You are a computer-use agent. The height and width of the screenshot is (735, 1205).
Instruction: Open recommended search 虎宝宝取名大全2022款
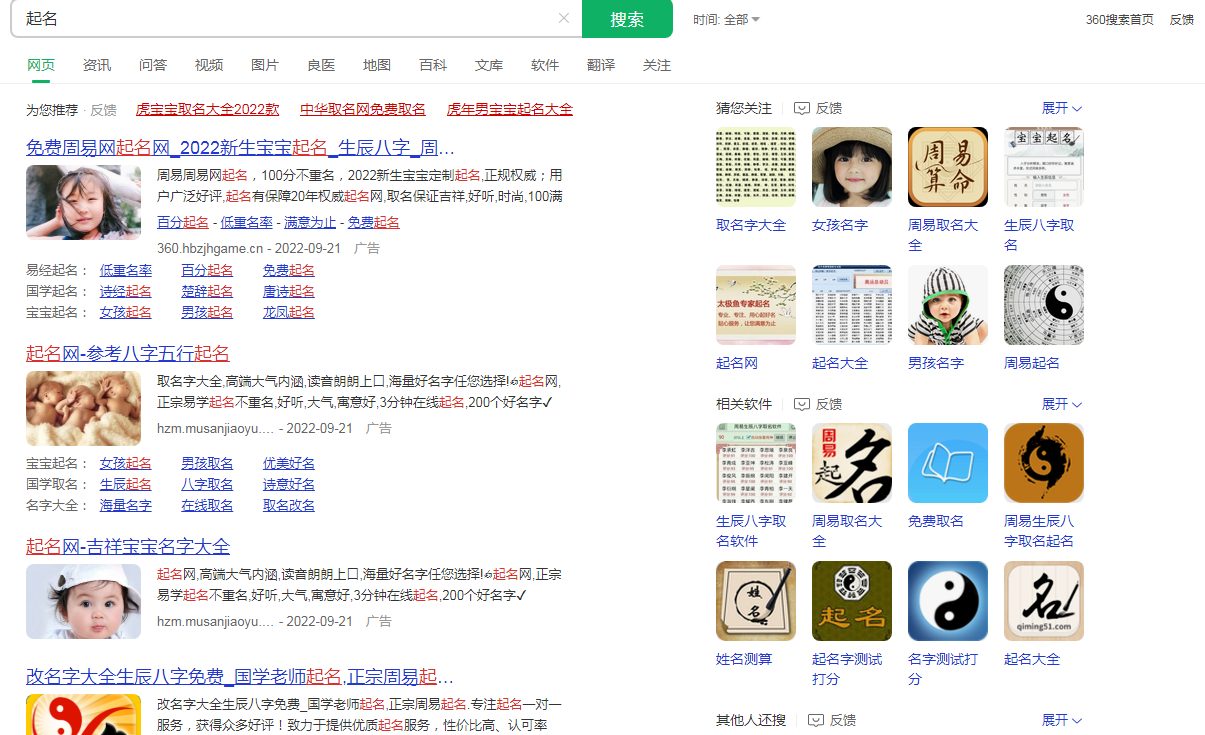tap(207, 110)
